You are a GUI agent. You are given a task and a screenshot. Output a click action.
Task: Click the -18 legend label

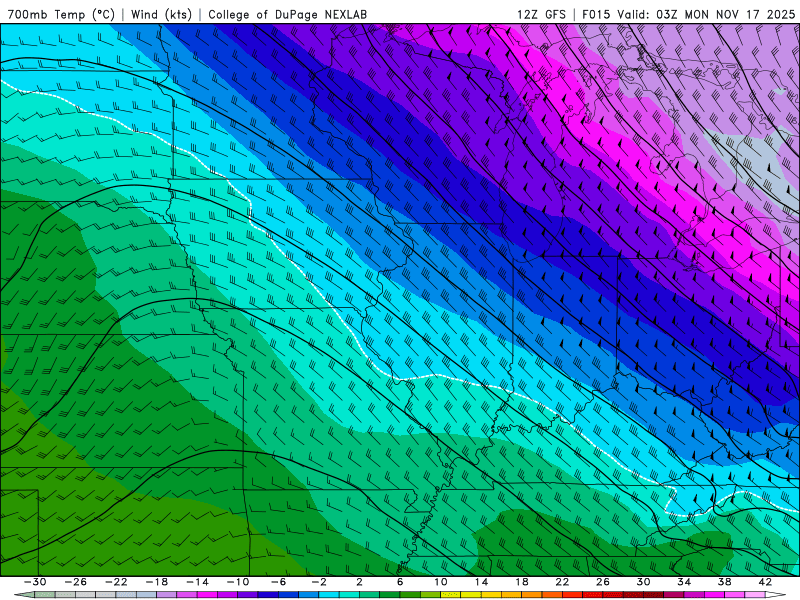point(157,582)
